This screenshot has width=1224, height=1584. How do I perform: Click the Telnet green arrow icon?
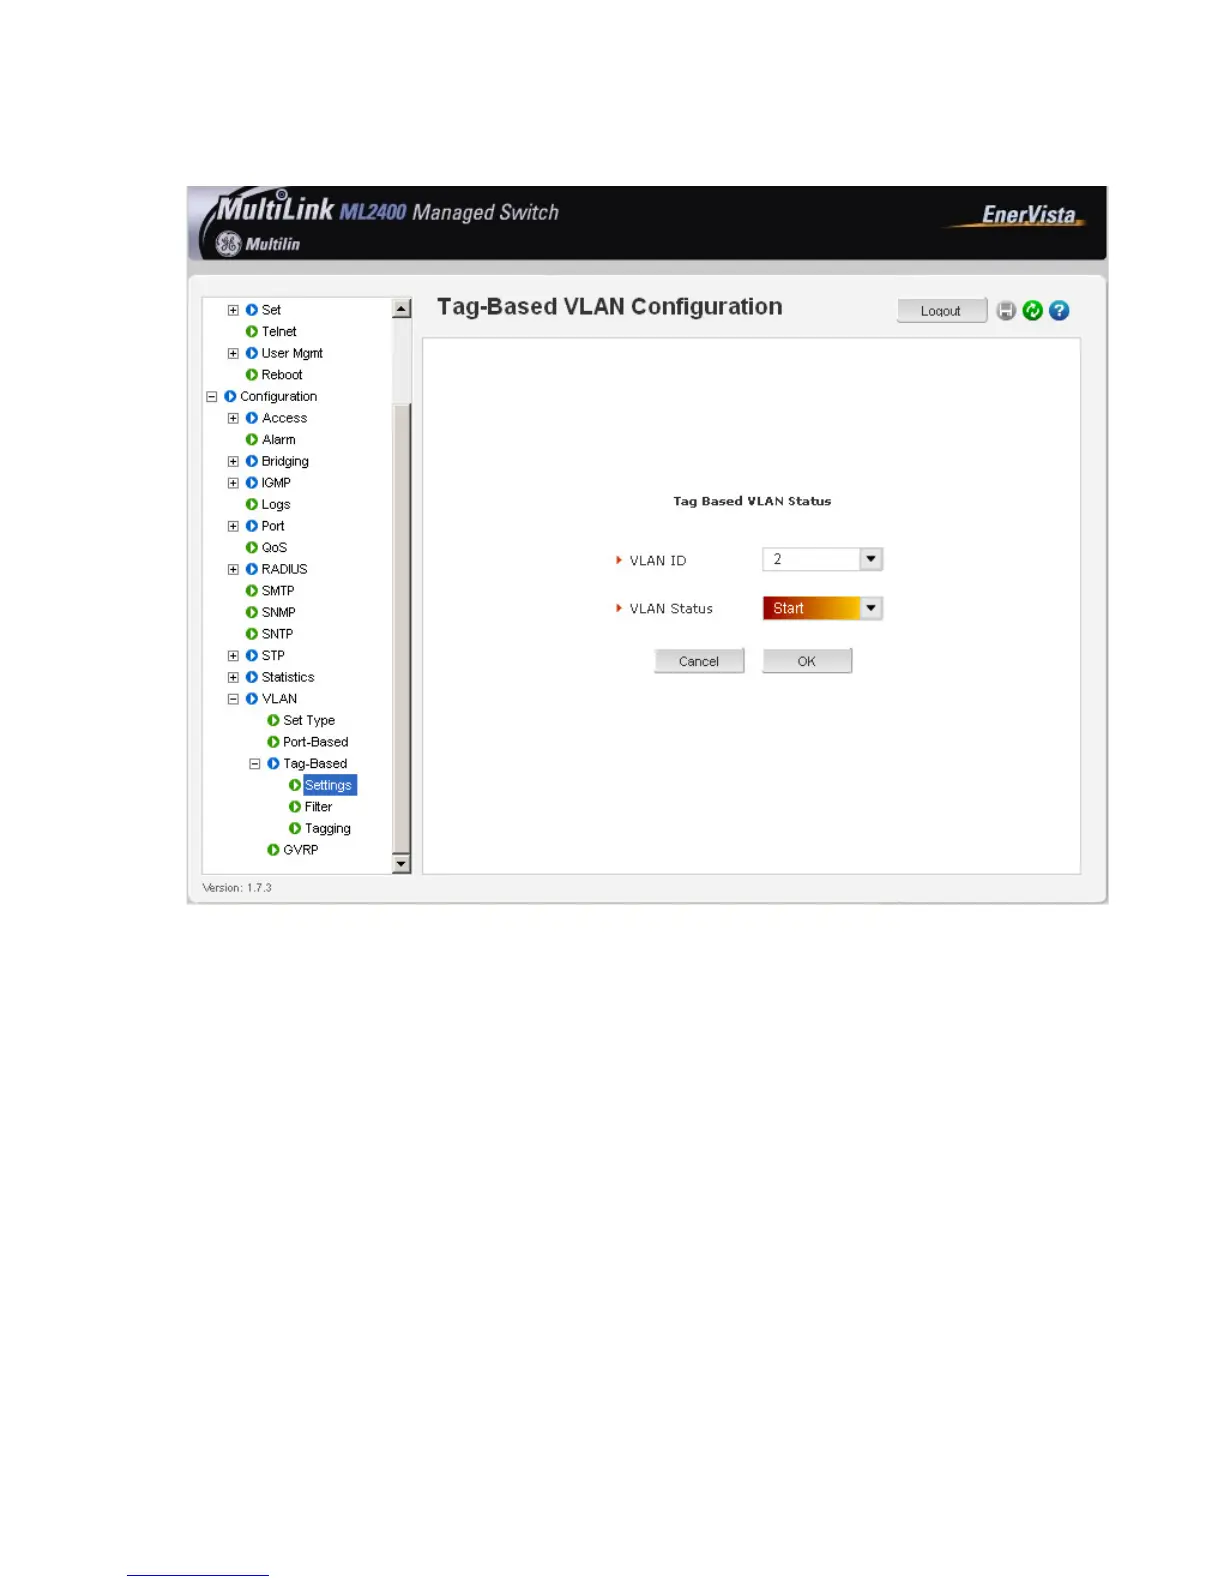coord(252,332)
